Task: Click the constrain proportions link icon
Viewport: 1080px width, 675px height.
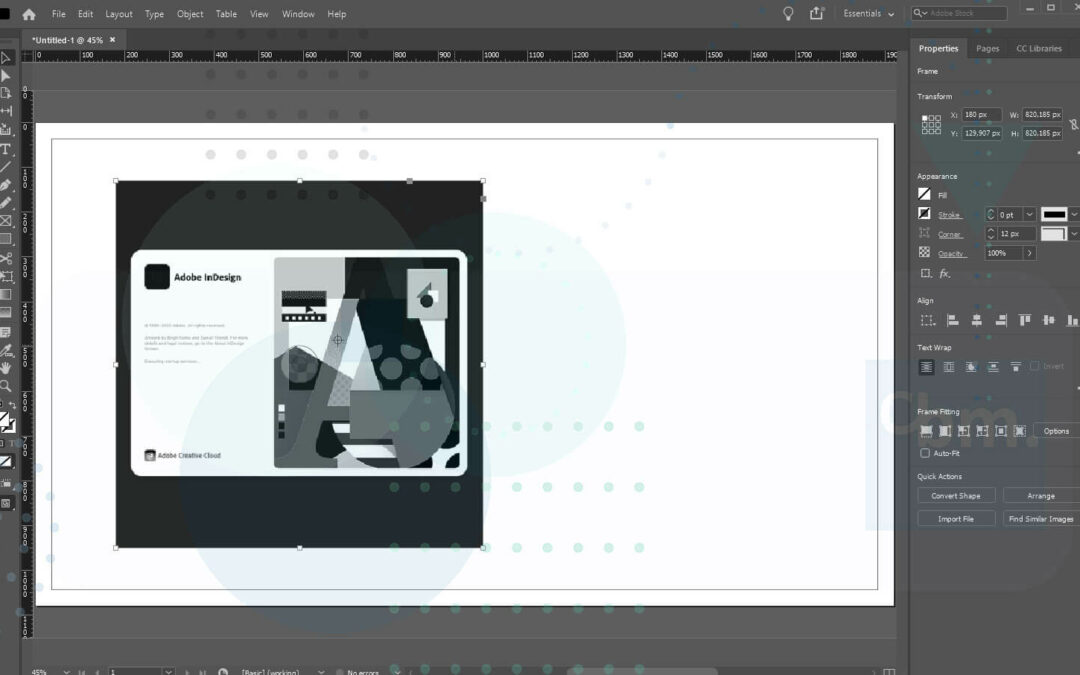Action: (1073, 124)
